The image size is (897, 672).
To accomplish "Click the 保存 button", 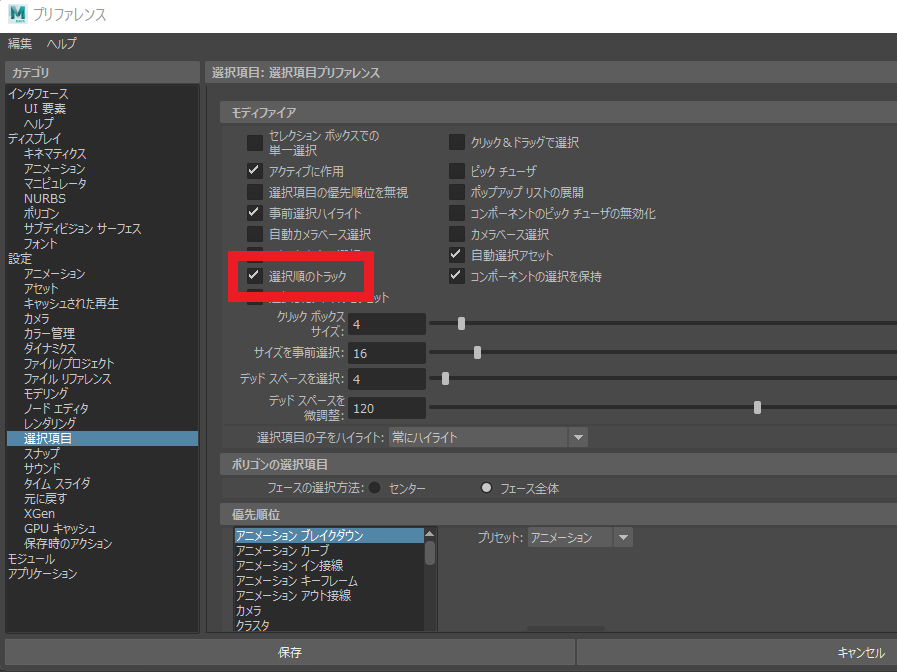I will pos(289,652).
